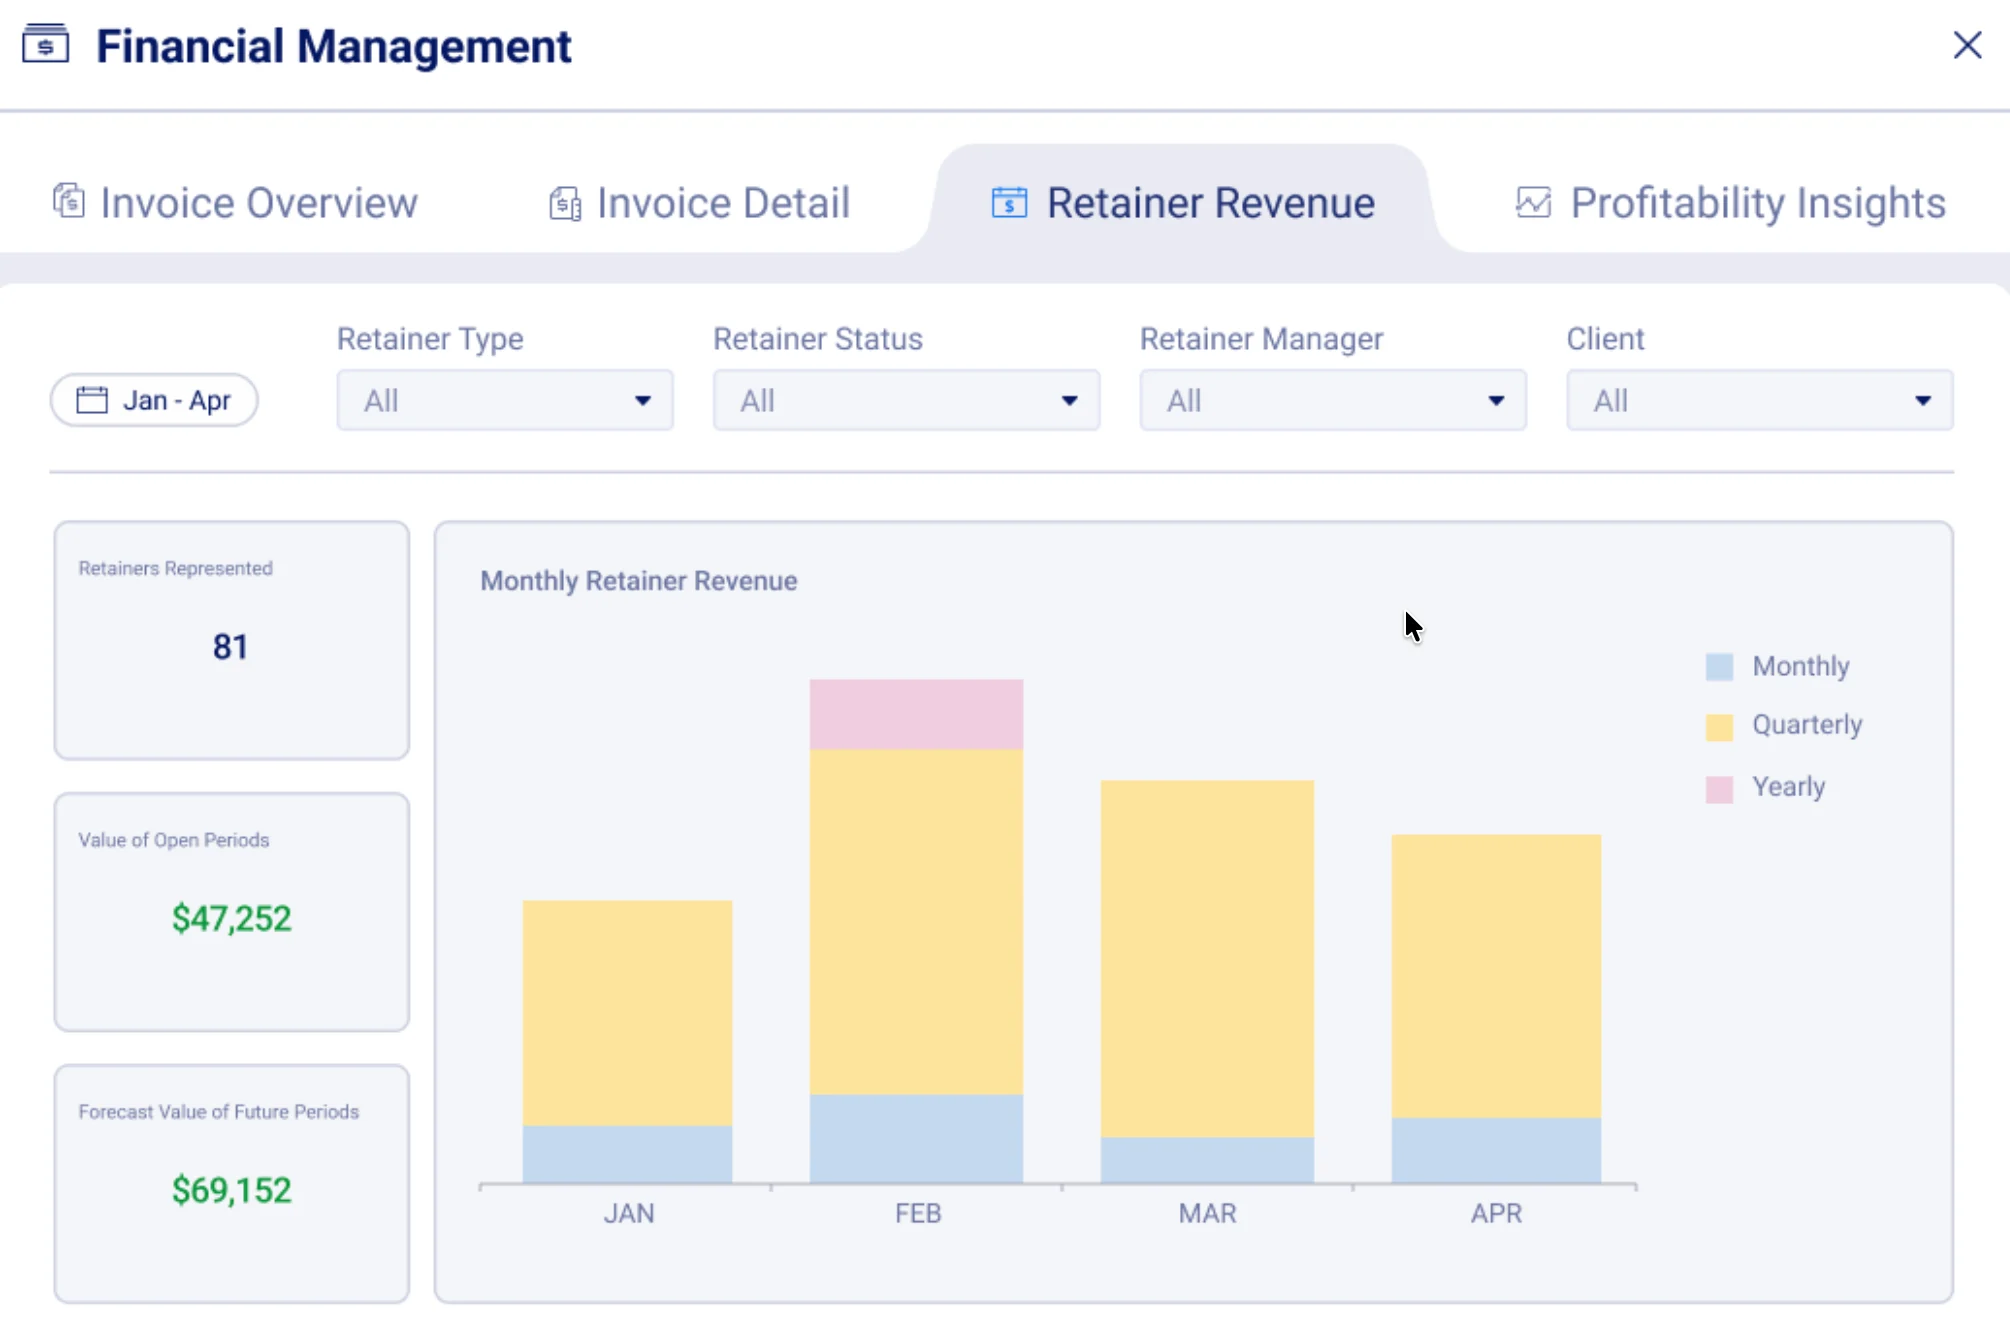Click the Invoice Overview invoices icon
Image resolution: width=2010 pixels, height=1332 pixels.
pyautogui.click(x=68, y=201)
